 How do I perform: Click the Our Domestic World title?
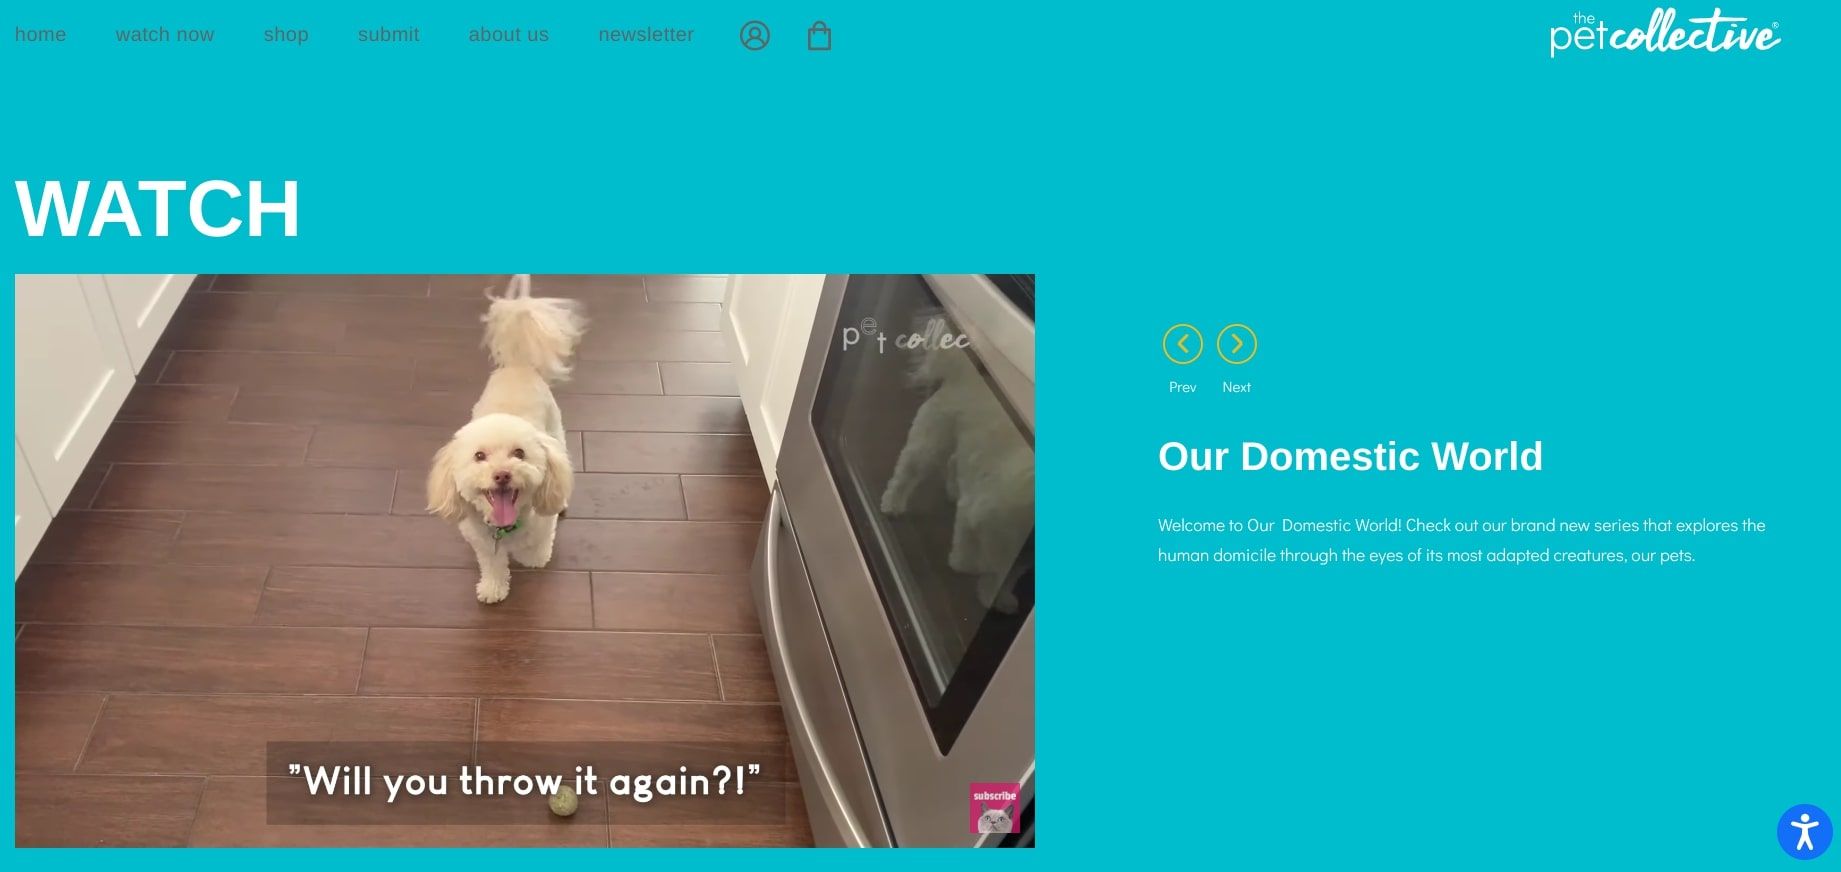(1350, 456)
